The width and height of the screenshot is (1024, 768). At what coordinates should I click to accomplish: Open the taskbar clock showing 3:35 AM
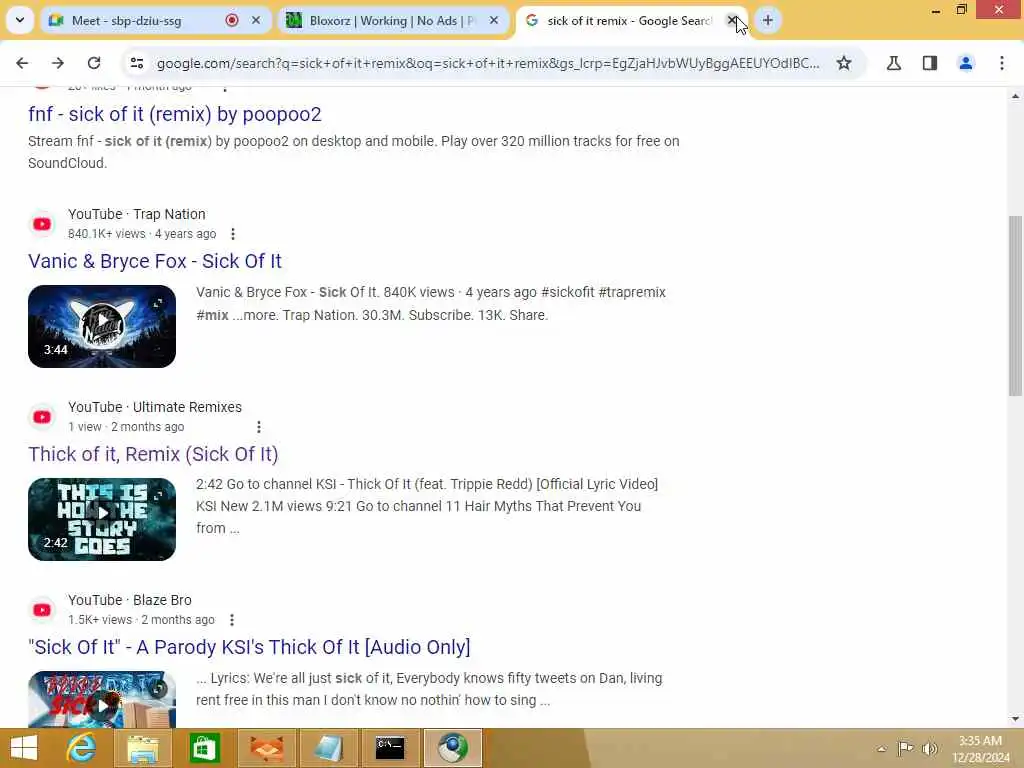980,749
